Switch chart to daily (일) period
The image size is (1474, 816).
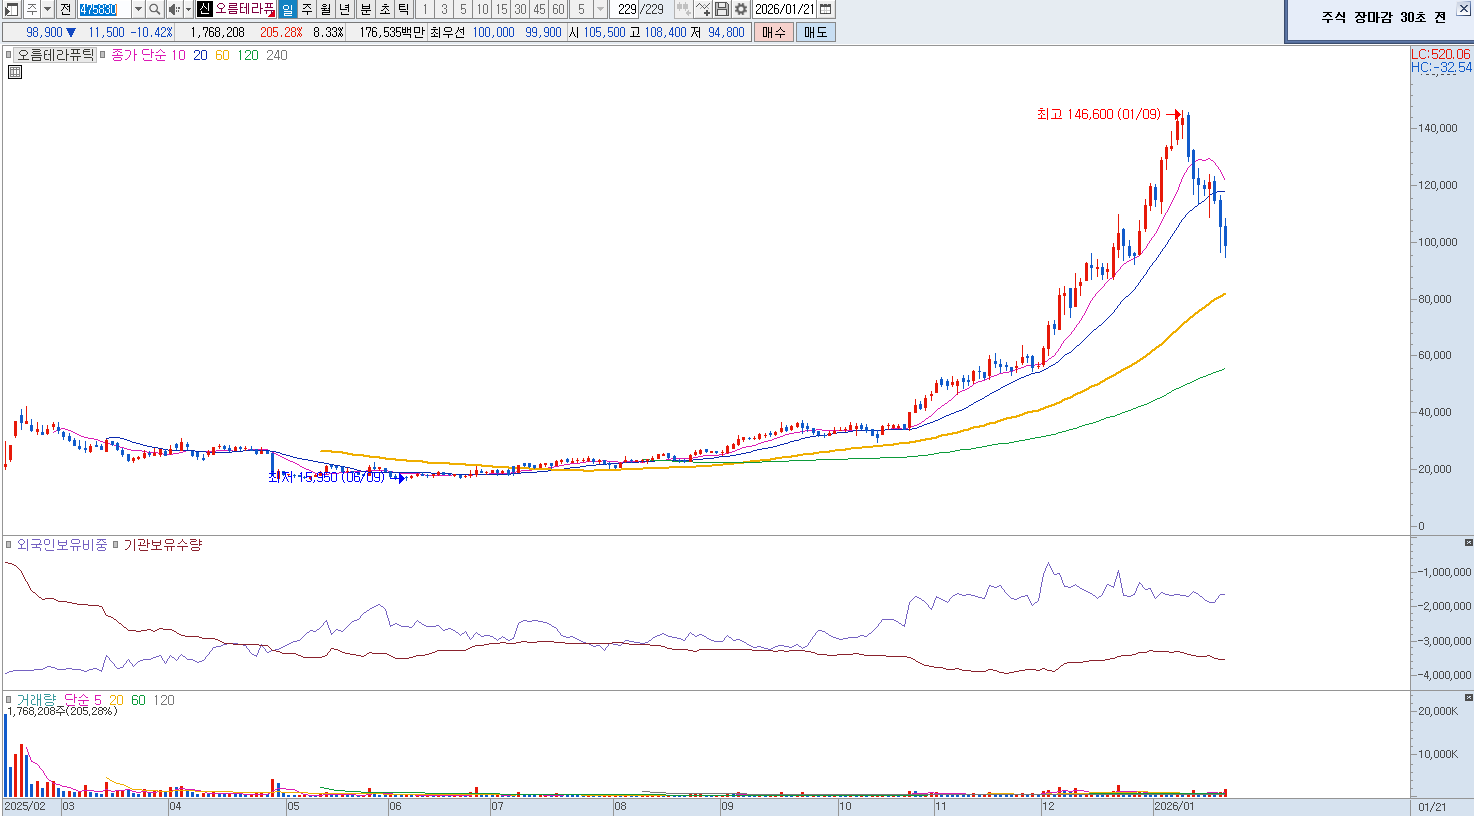(x=287, y=9)
